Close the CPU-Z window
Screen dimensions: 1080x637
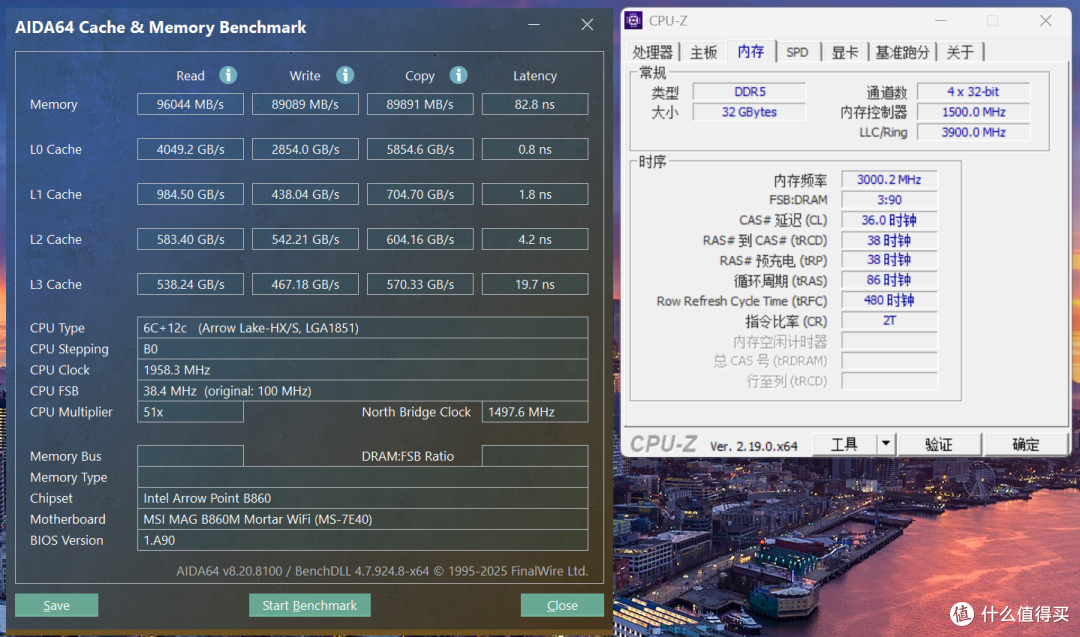pyautogui.click(x=1046, y=21)
